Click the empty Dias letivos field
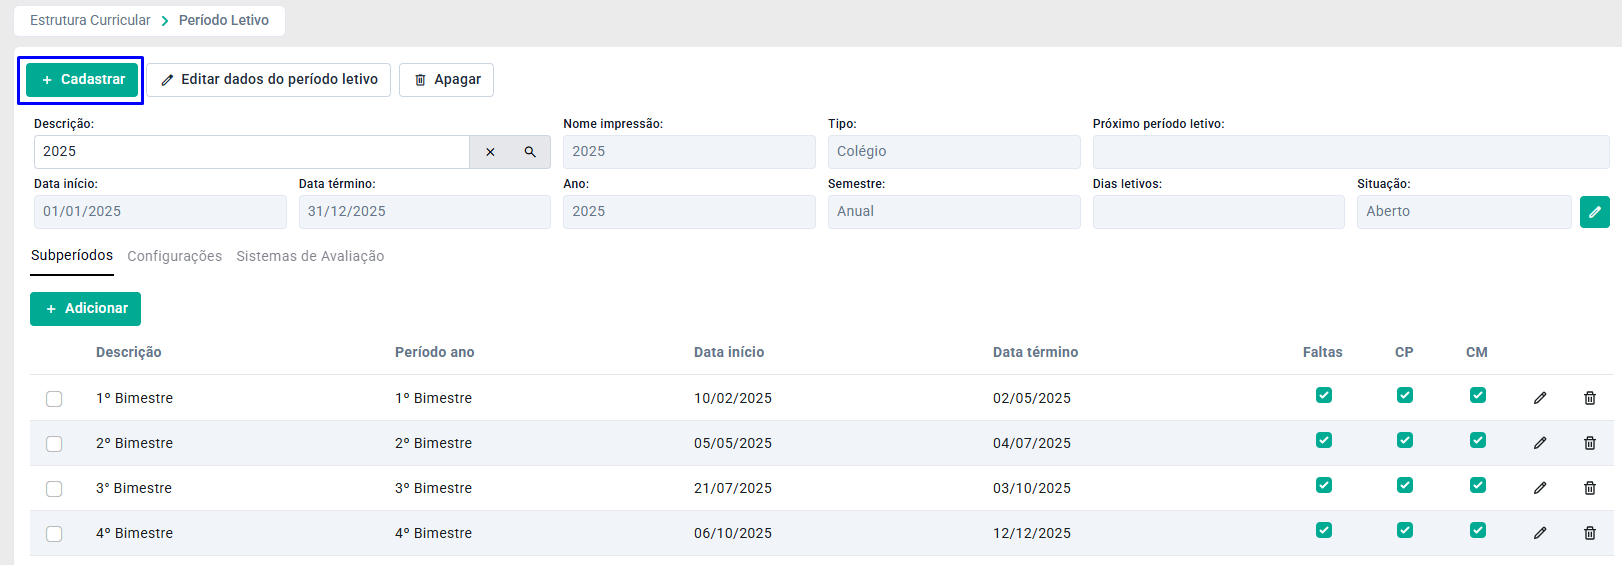Viewport: 1622px width, 565px height. pos(1219,212)
